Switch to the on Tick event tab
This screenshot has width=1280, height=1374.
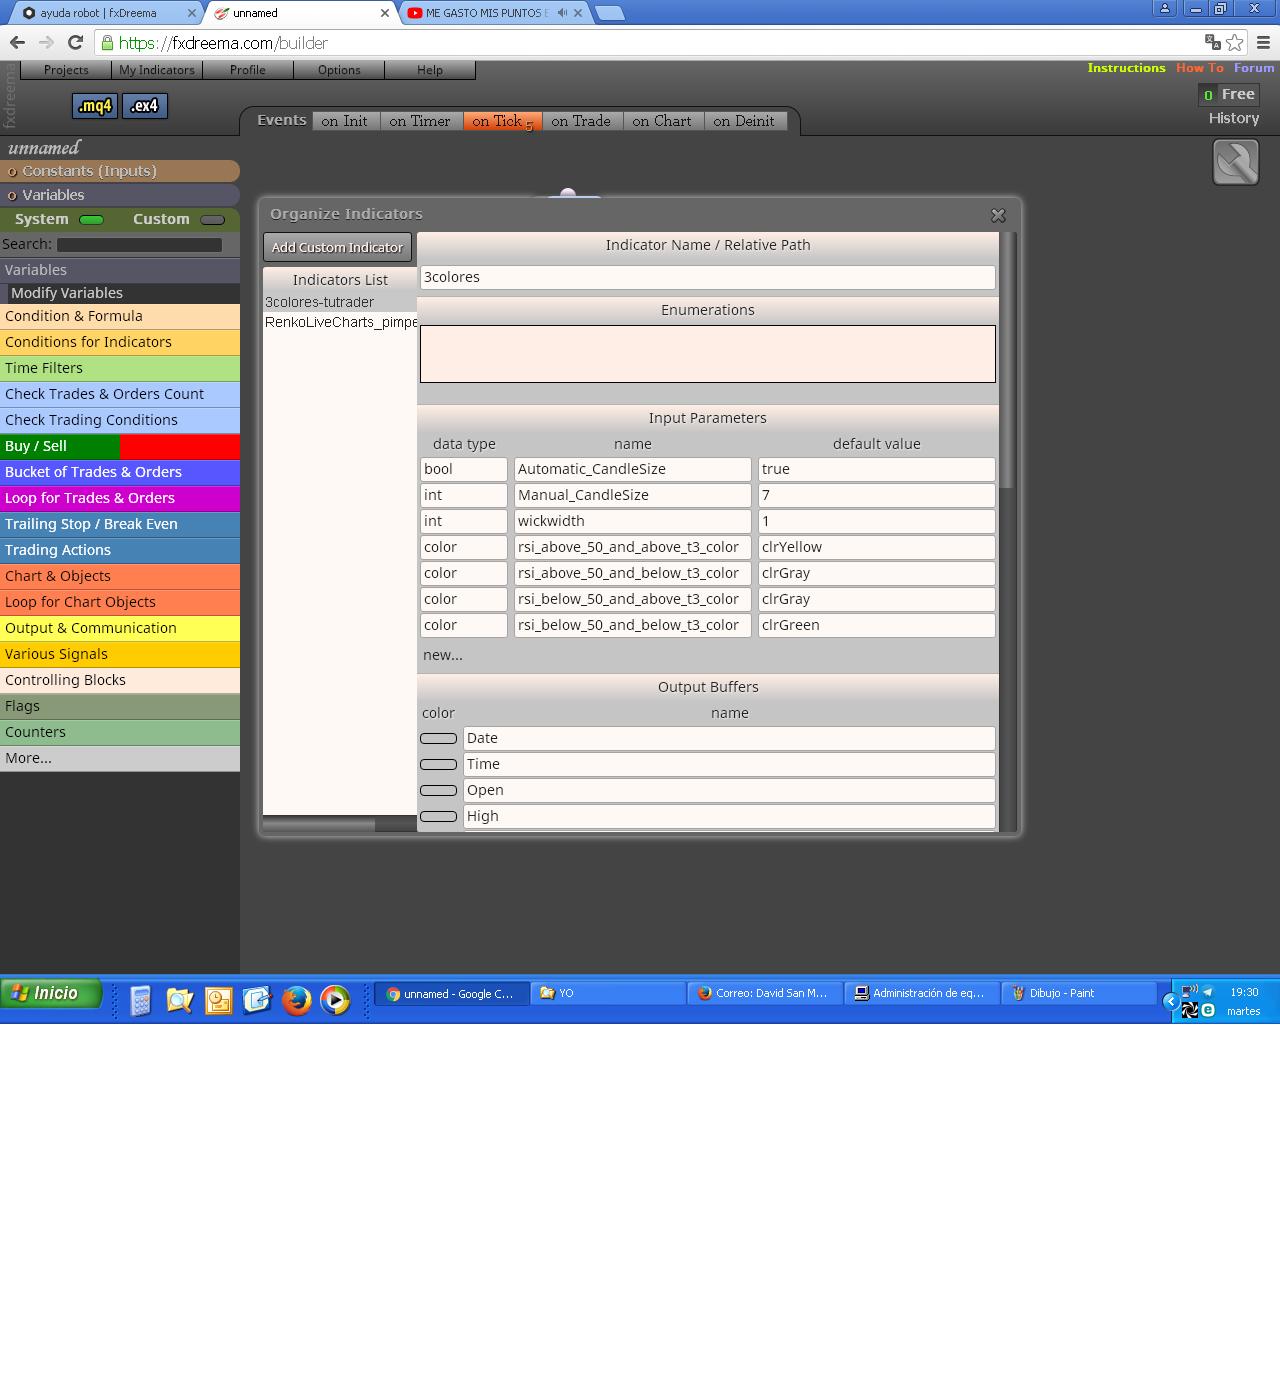click(502, 121)
